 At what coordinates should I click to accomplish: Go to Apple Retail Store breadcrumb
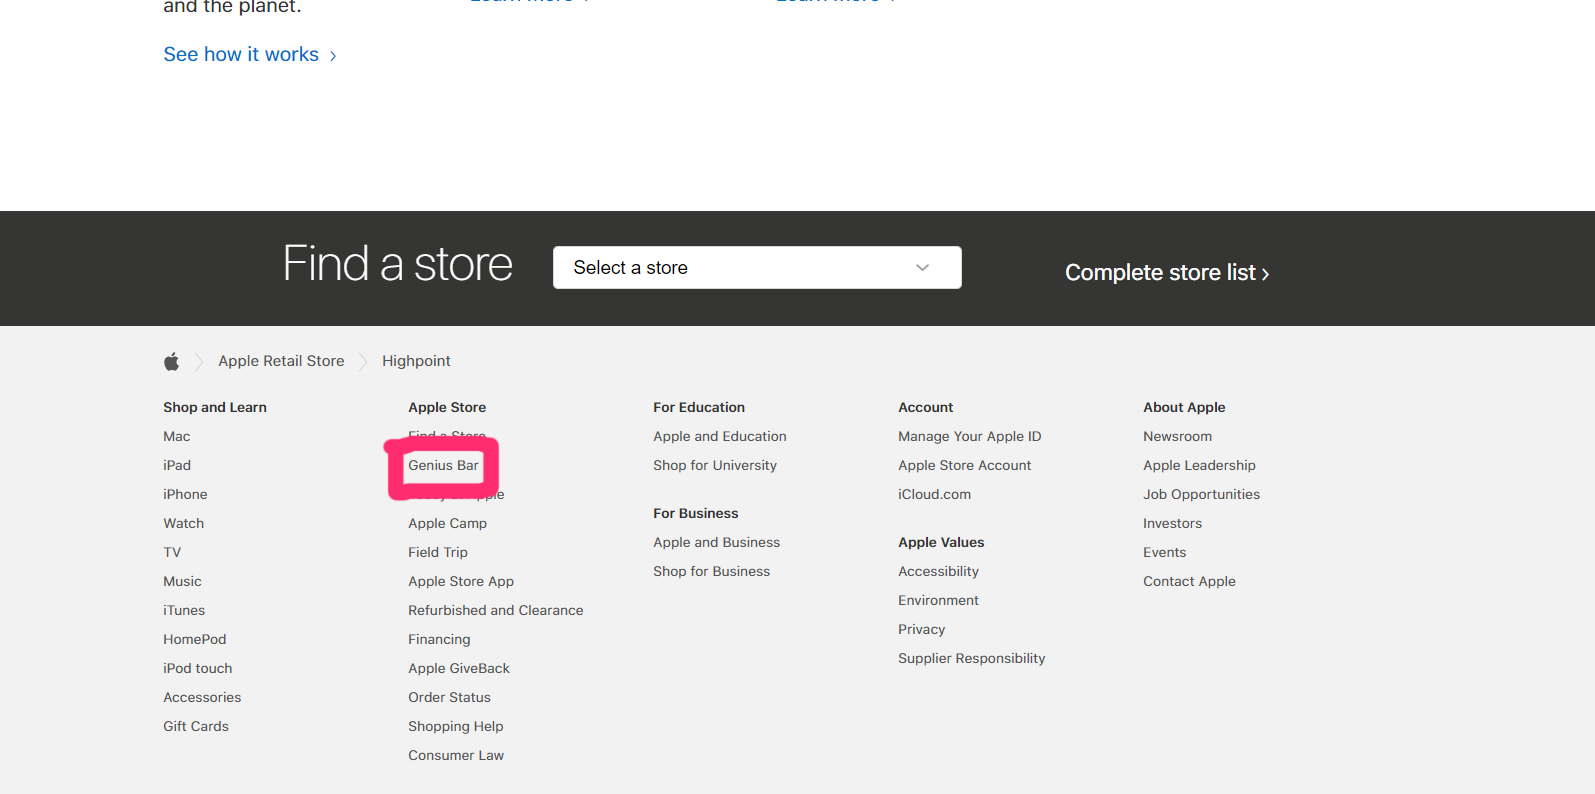(x=281, y=361)
